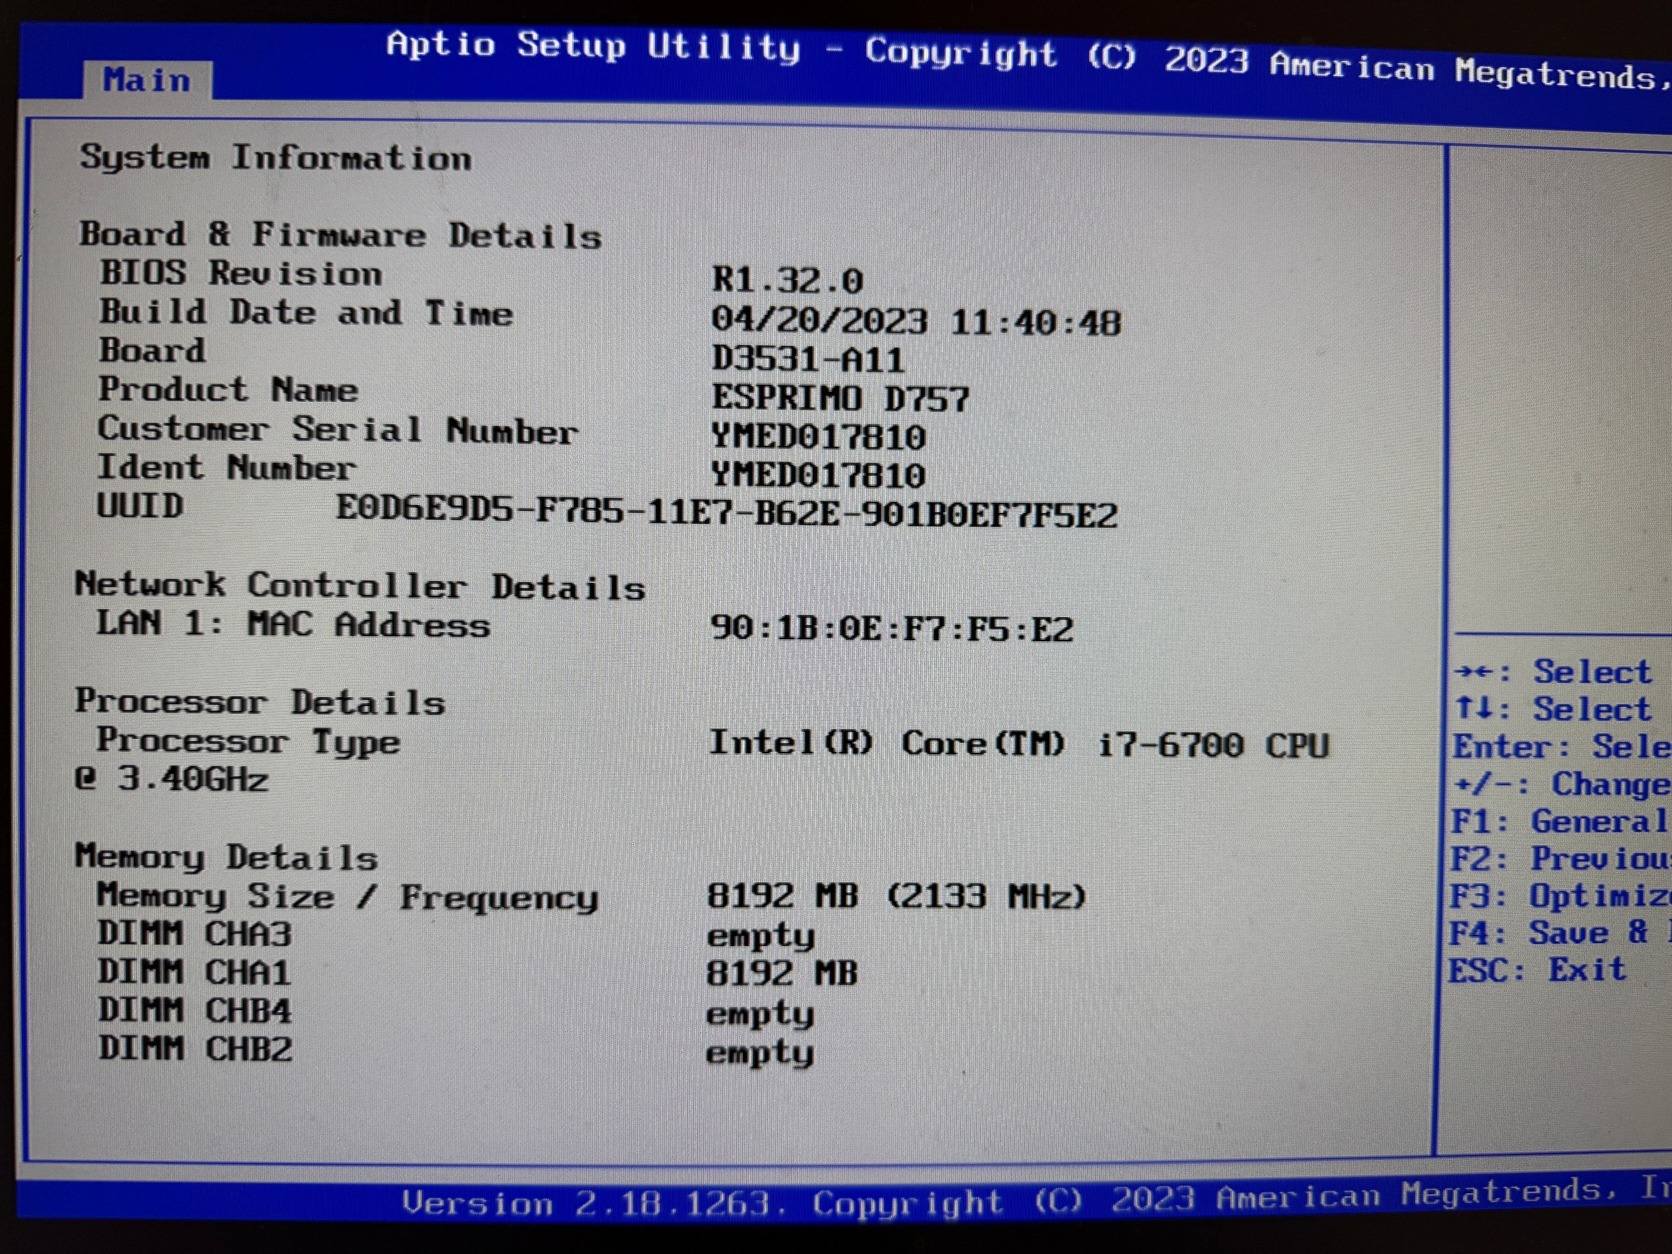
Task: Select the Product Name label
Action: click(228, 389)
